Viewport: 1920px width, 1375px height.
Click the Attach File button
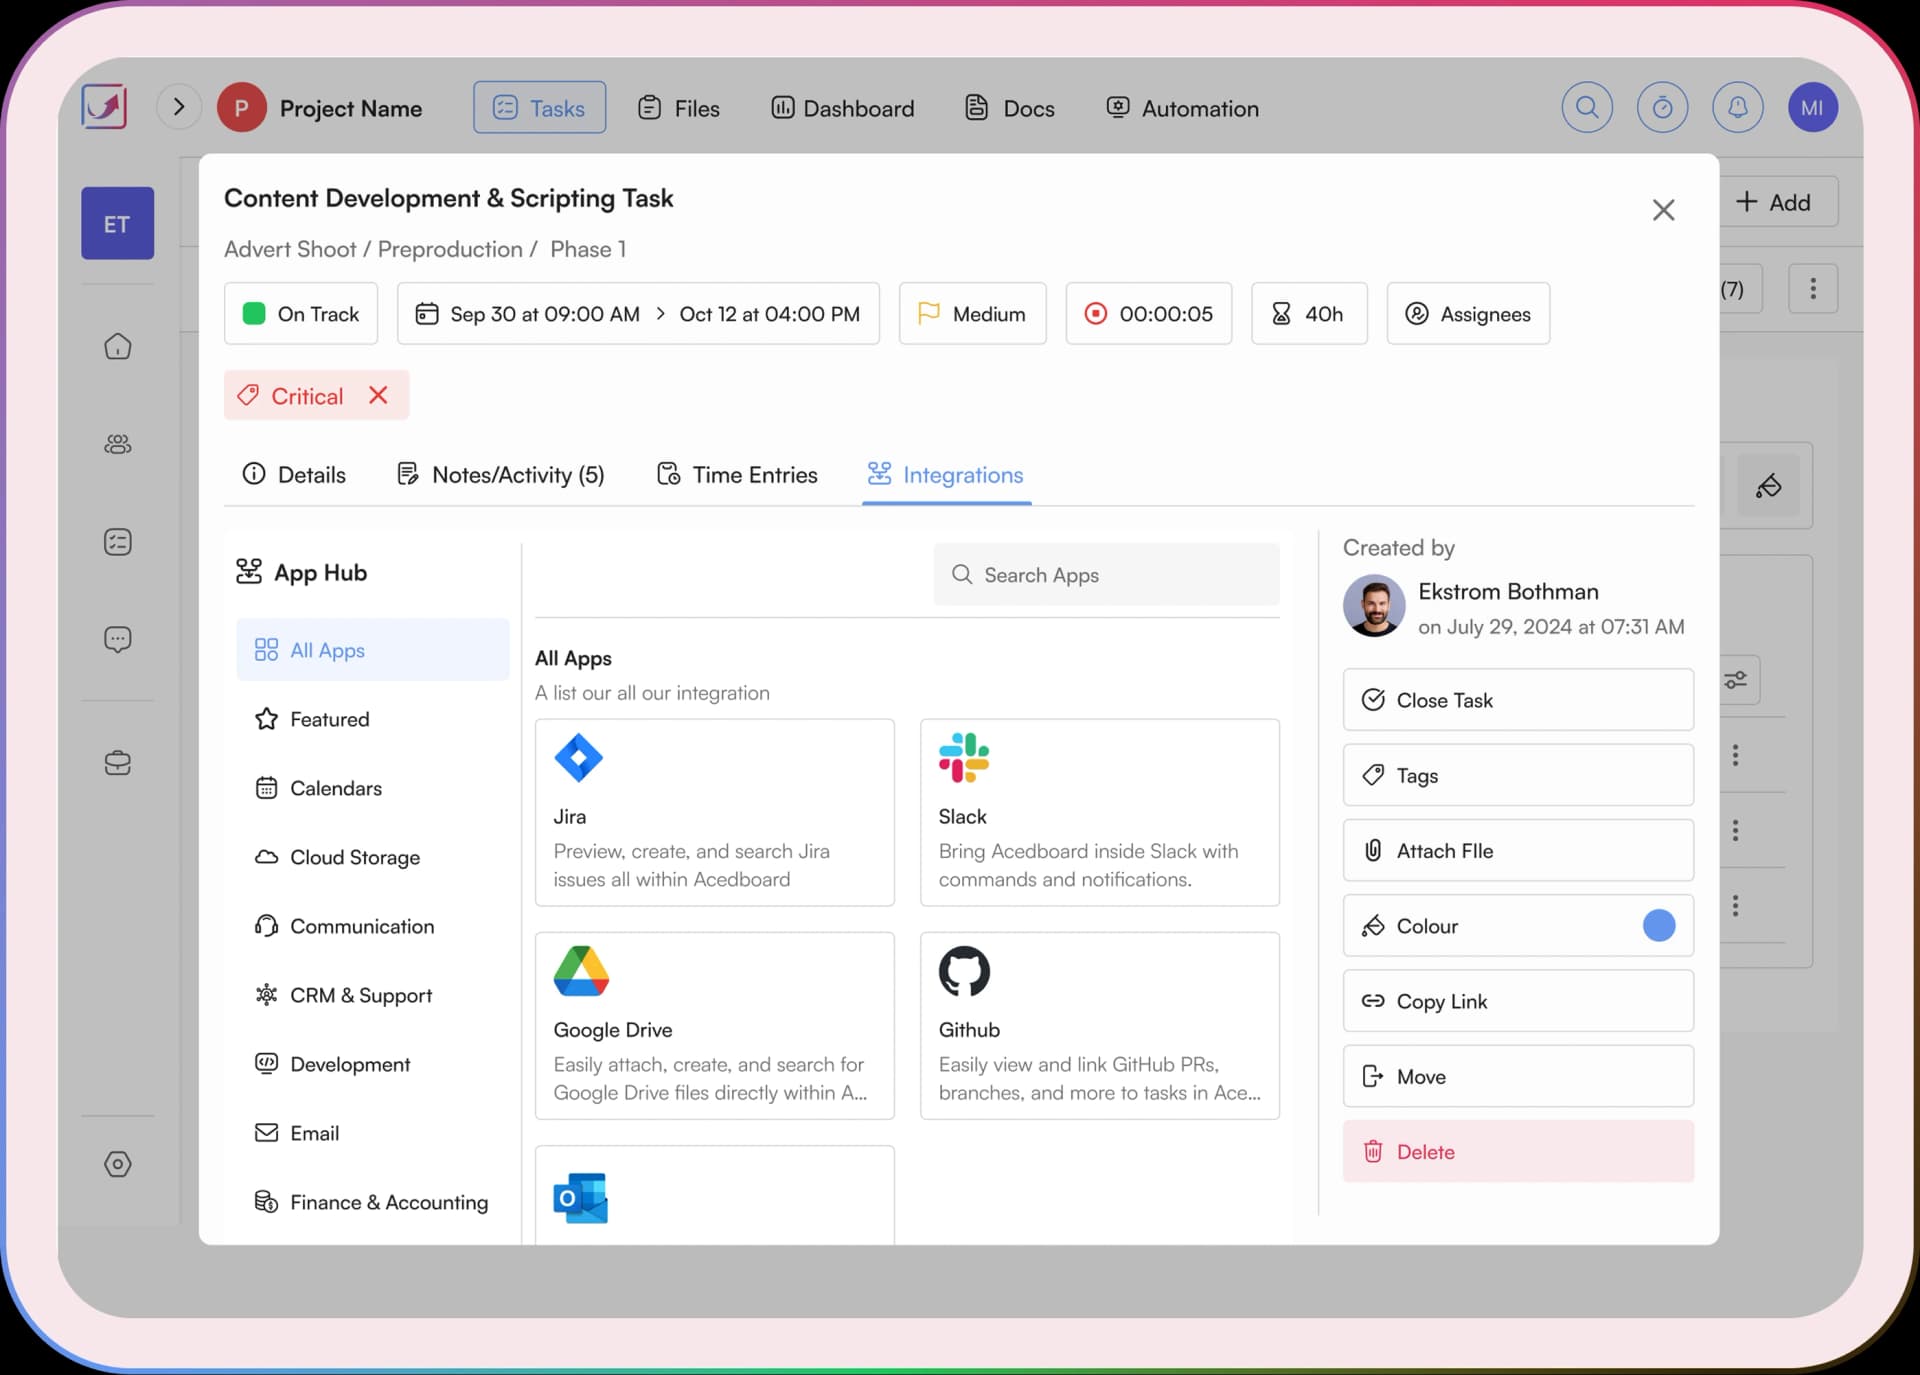click(1518, 850)
